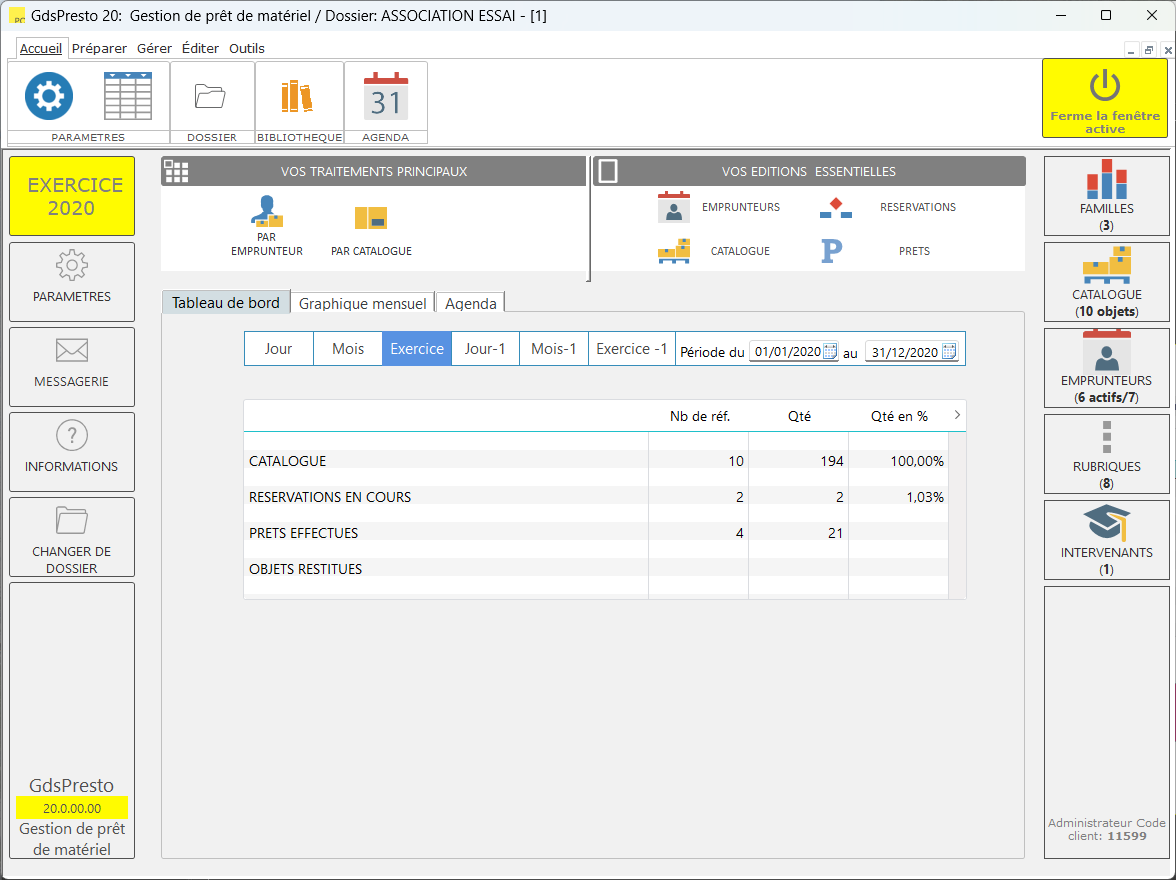
Task: Open calendar picker for end date 31/12/2020
Action: point(949,351)
